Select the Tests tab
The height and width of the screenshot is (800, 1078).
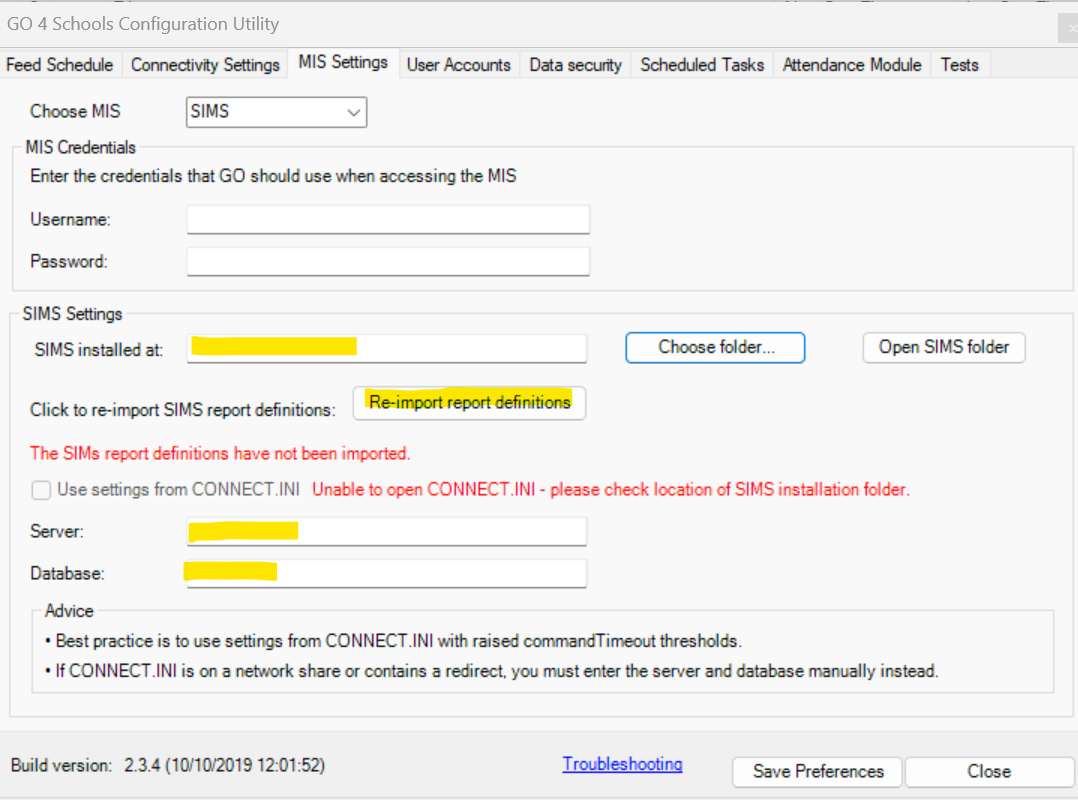coord(960,65)
